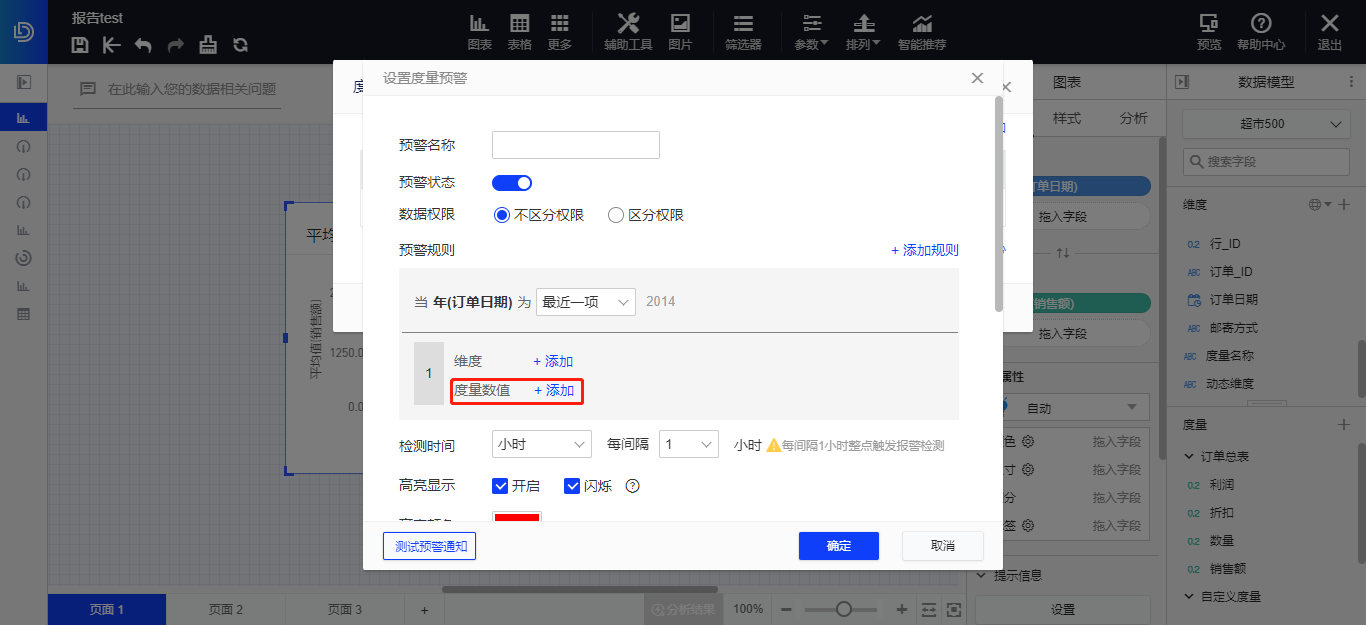
Task: Switch to the 样式 tab
Action: pos(1066,118)
